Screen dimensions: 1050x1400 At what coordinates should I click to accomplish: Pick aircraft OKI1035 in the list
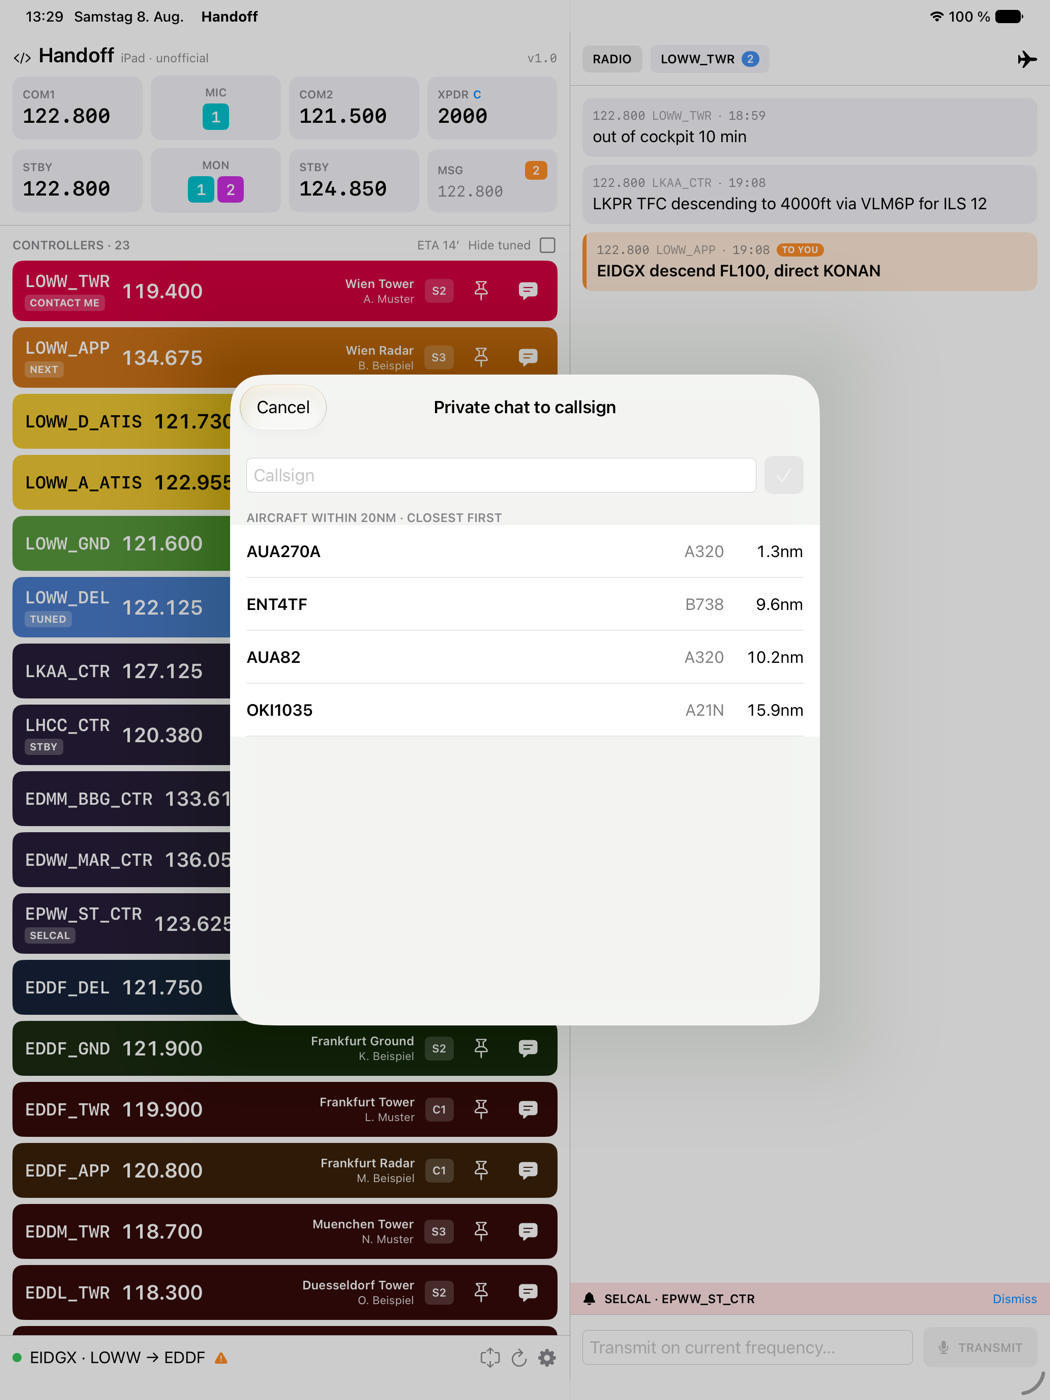pos(525,710)
